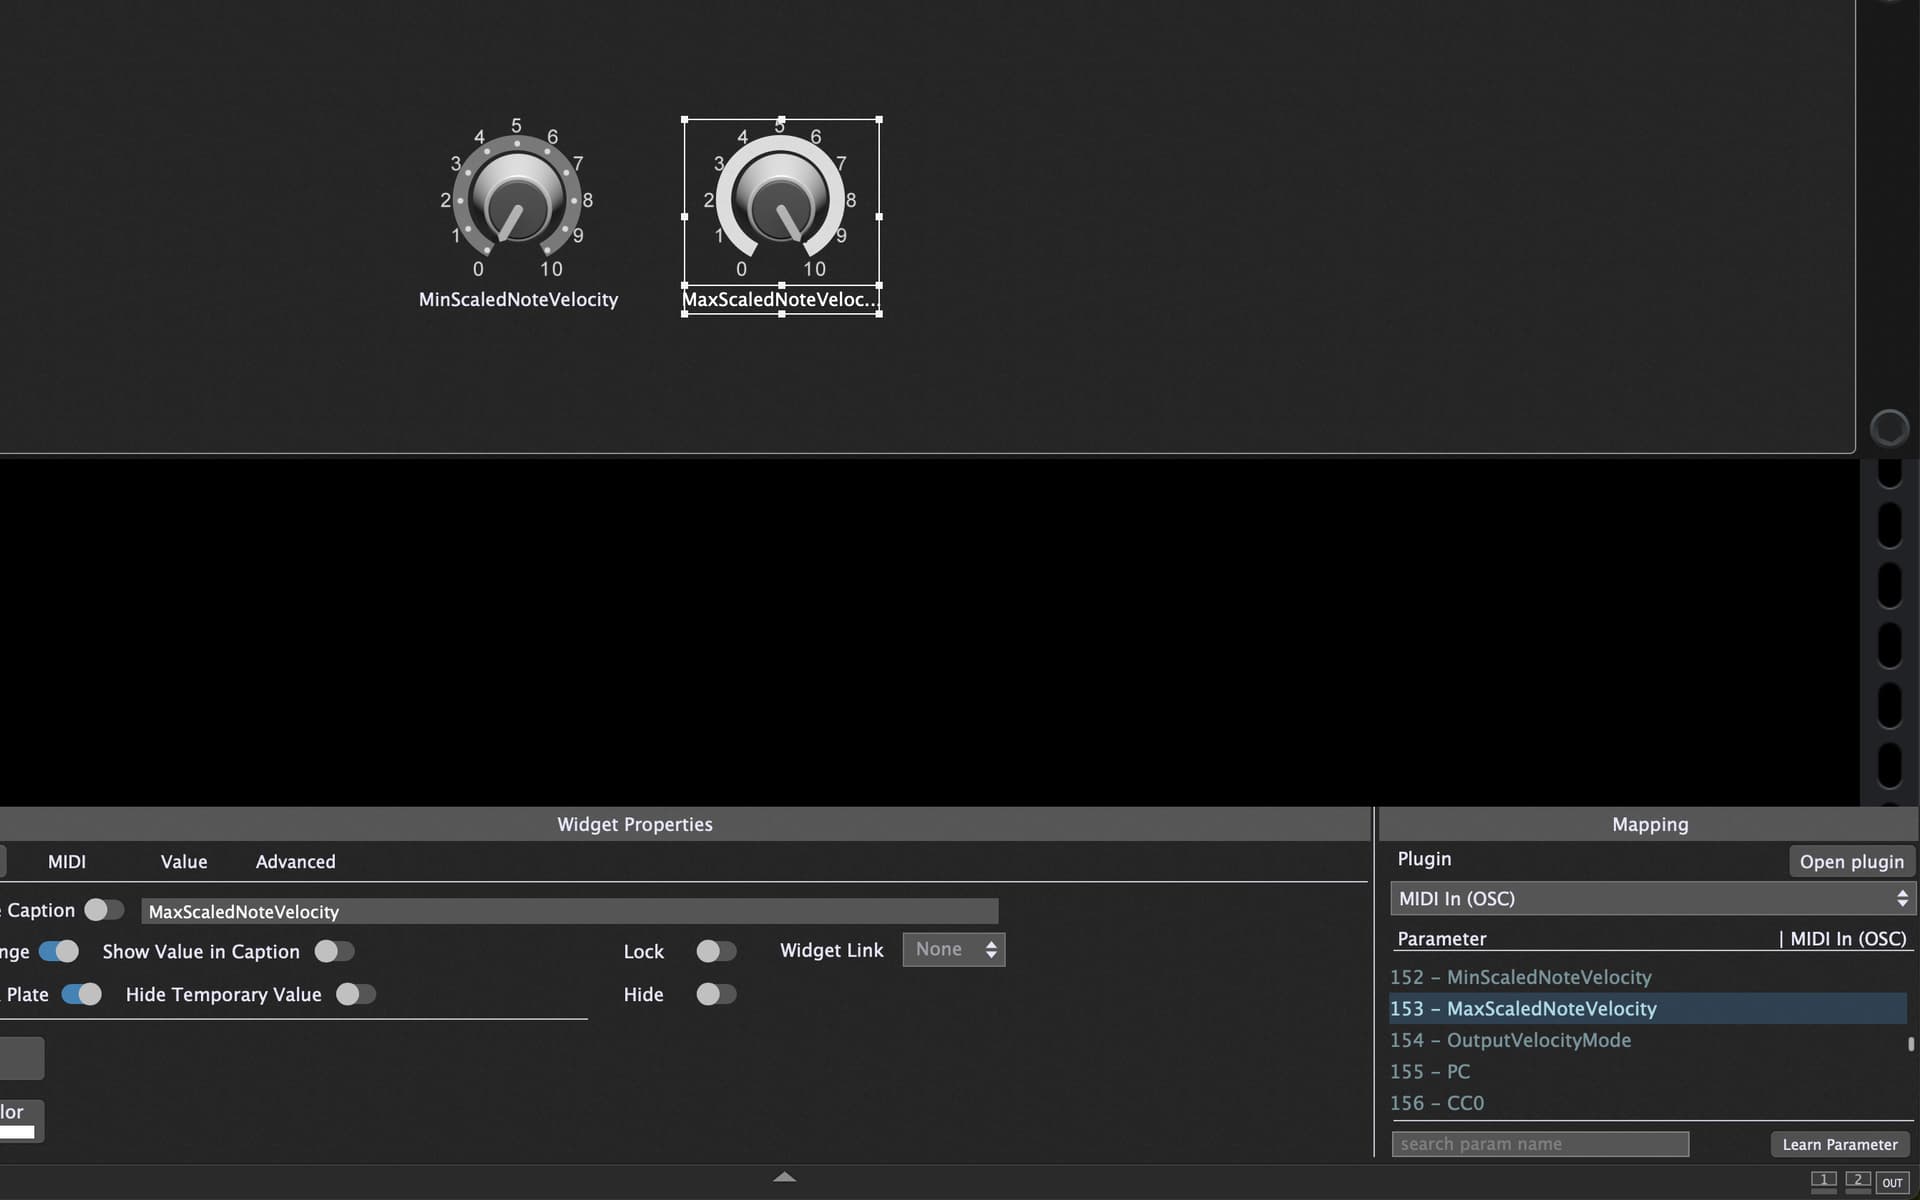Select parameter 156 - CC0
This screenshot has height=1200, width=1920.
point(1648,1103)
